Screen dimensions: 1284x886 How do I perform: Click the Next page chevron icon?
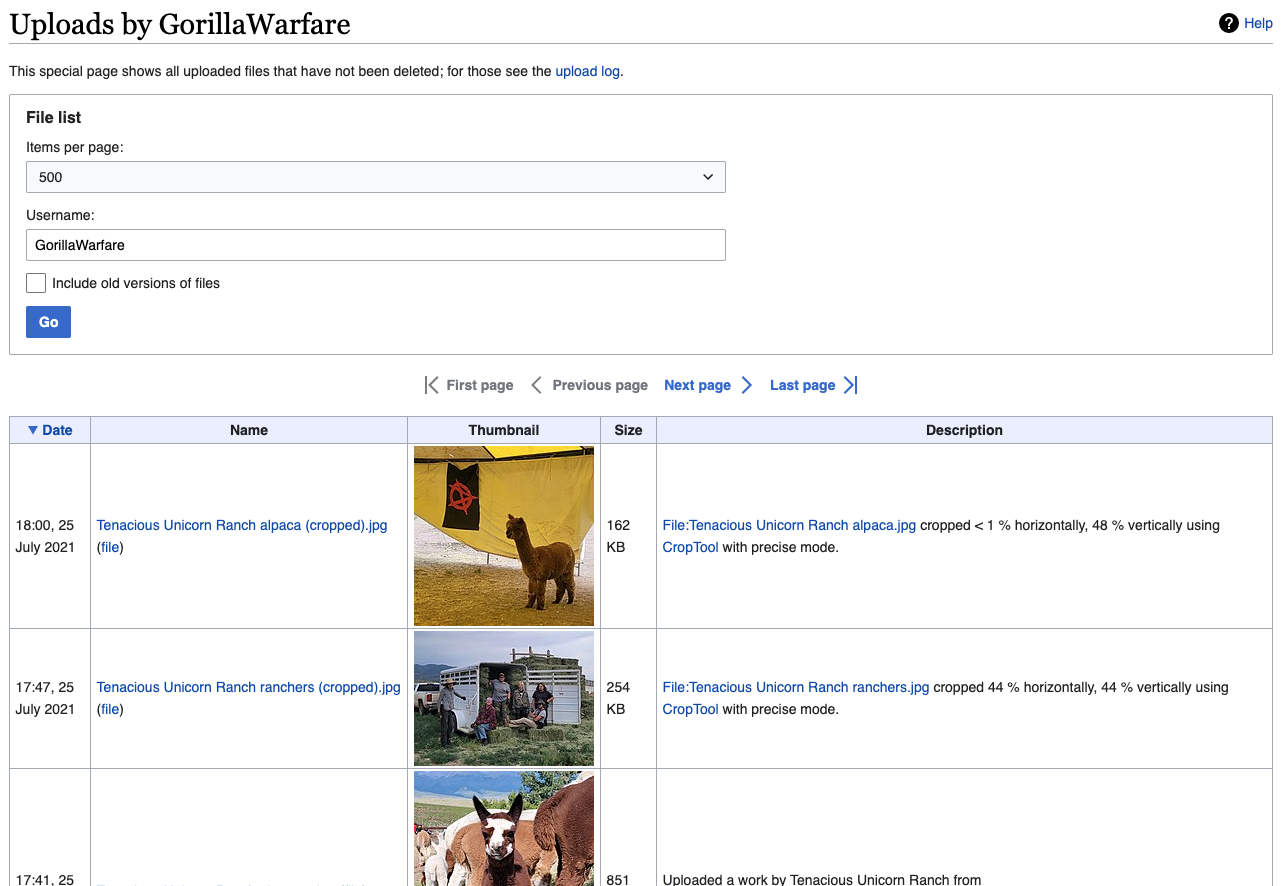(746, 385)
